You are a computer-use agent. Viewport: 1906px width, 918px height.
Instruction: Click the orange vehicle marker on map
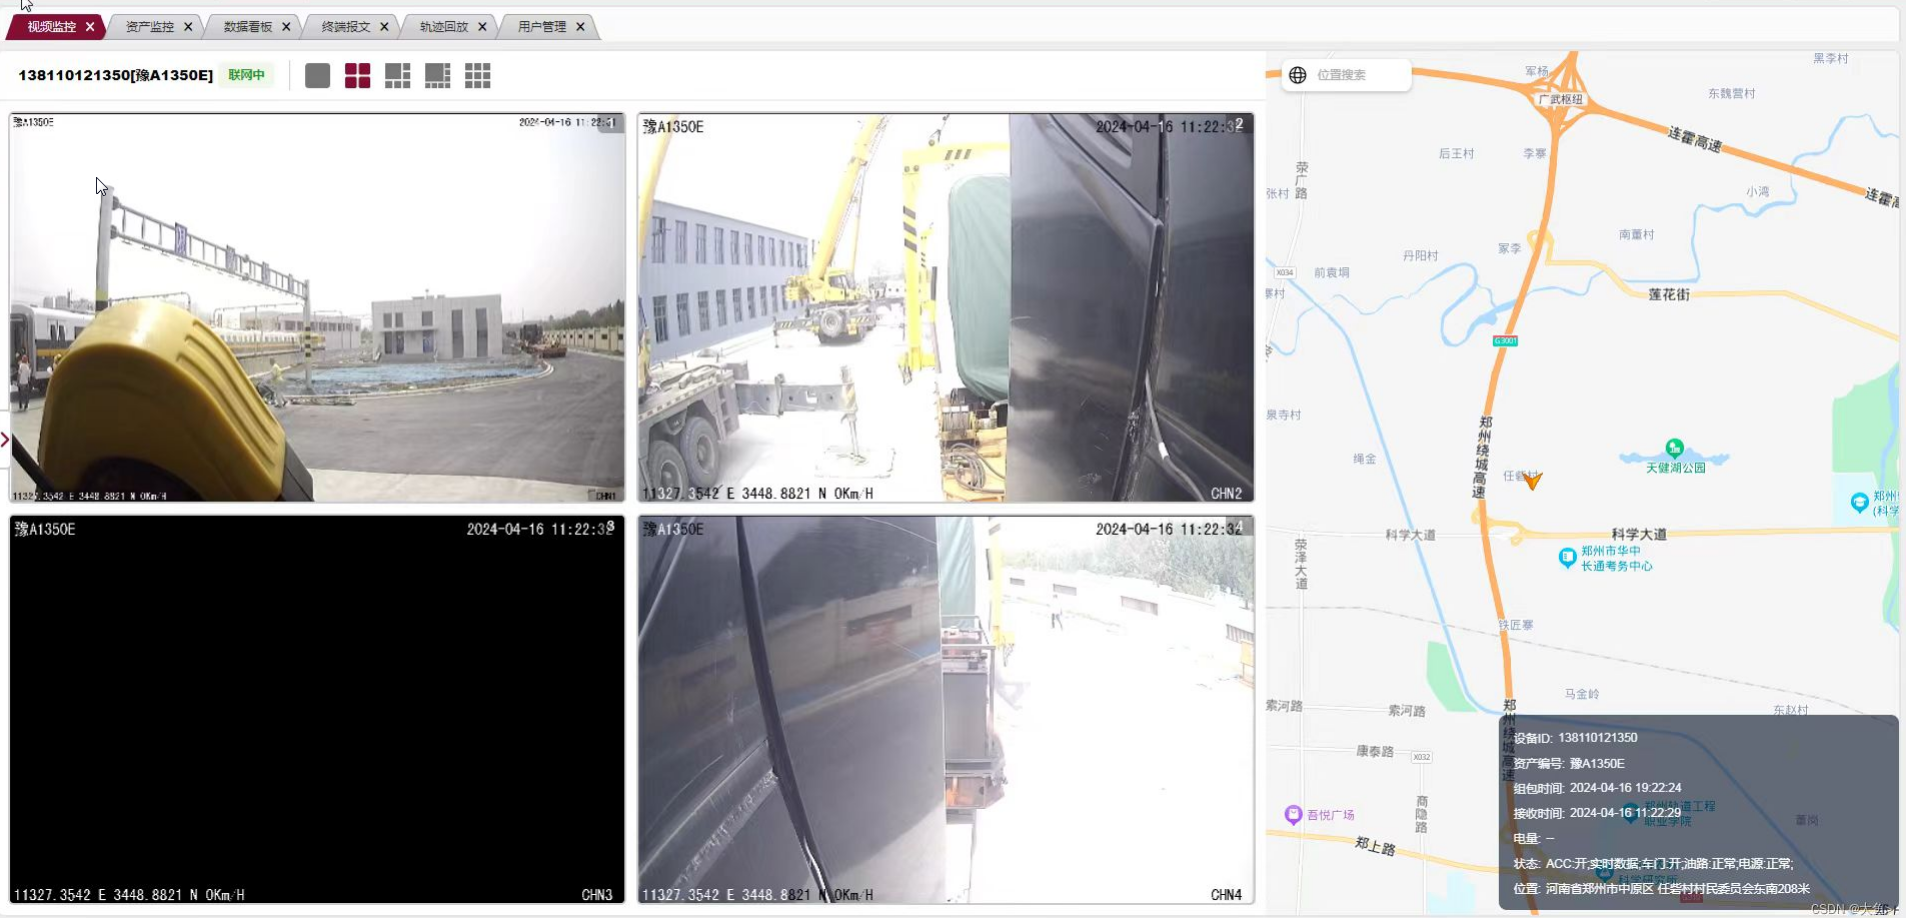click(1532, 481)
